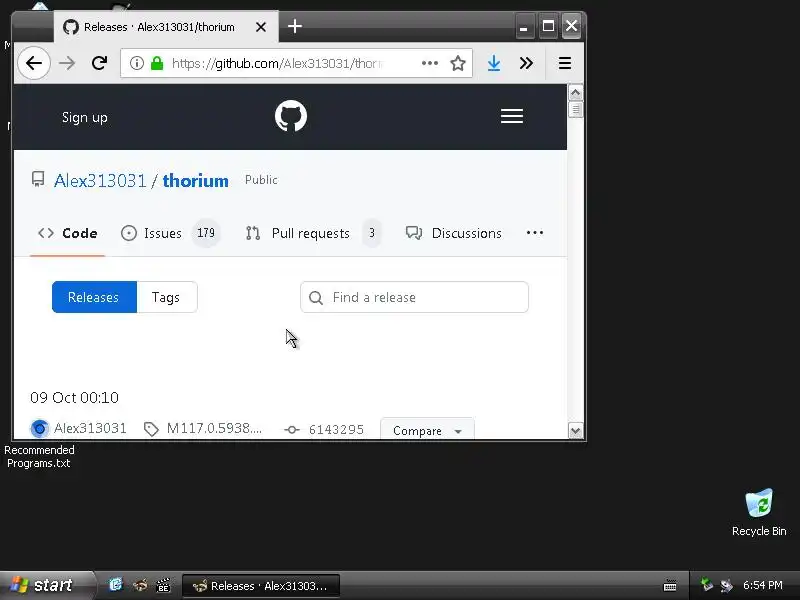This screenshot has height=600, width=800.
Task: Click the URL text in address bar
Action: 278,63
